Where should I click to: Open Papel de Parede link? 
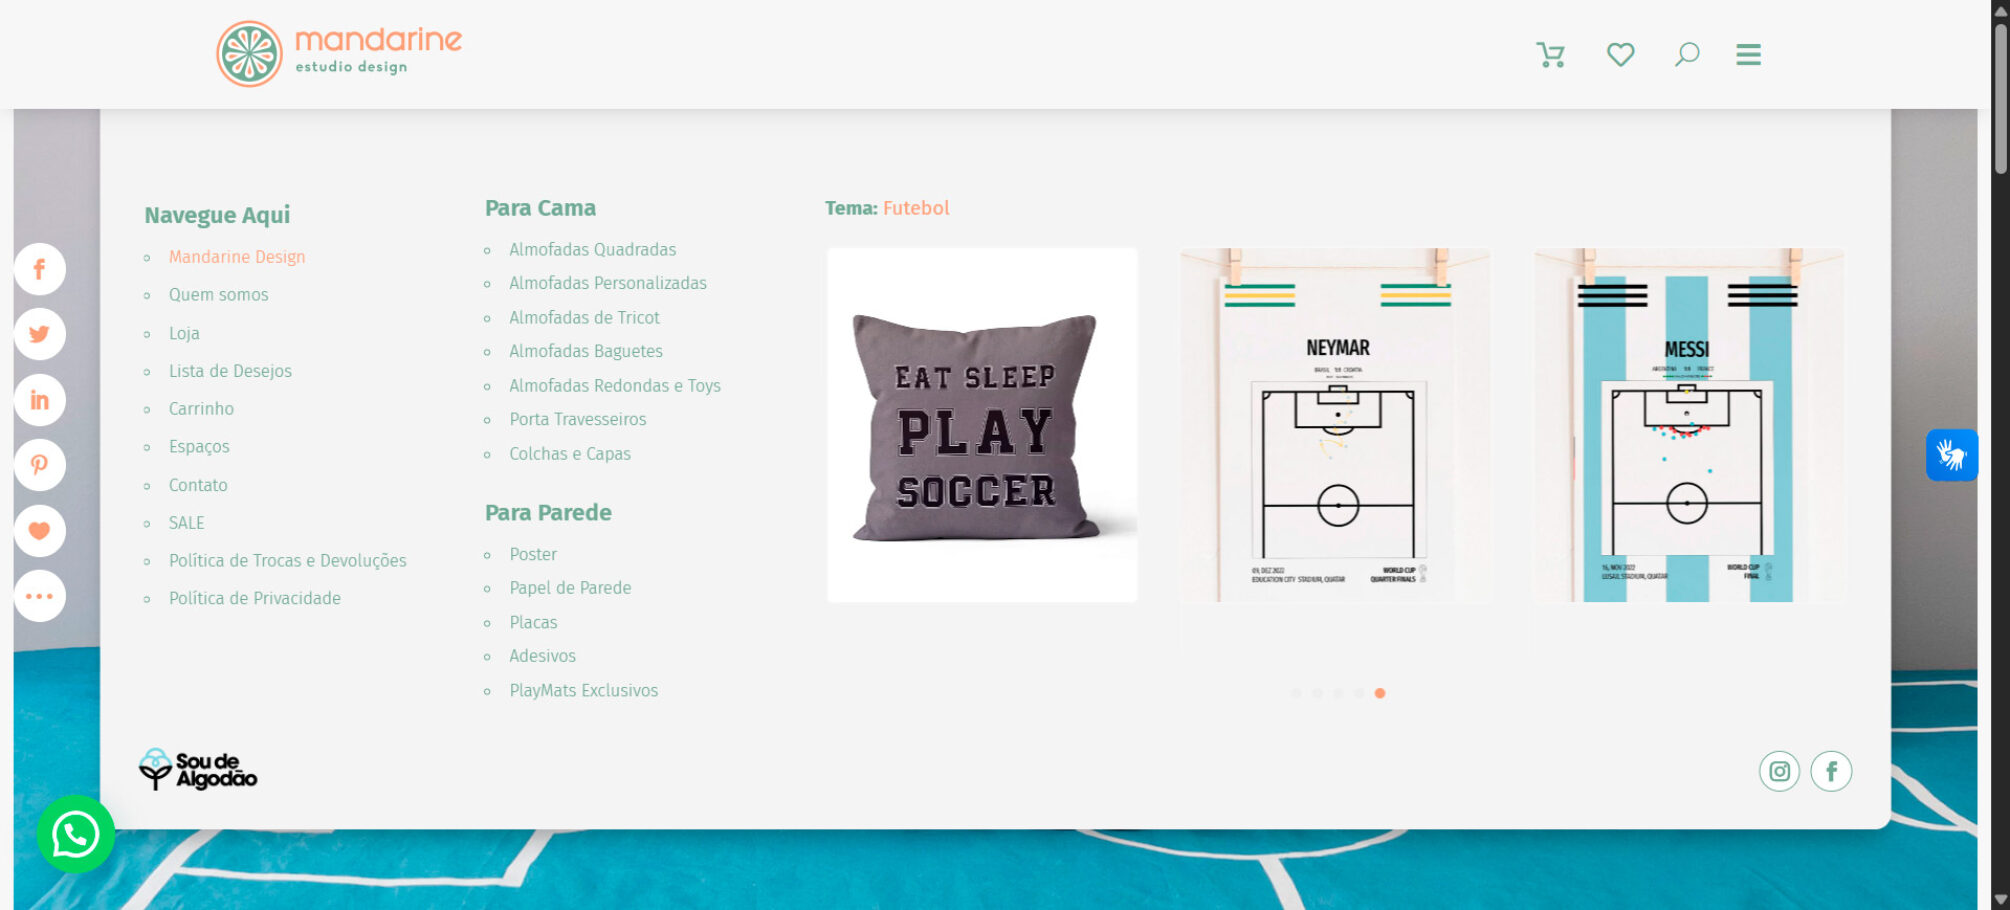pos(570,588)
